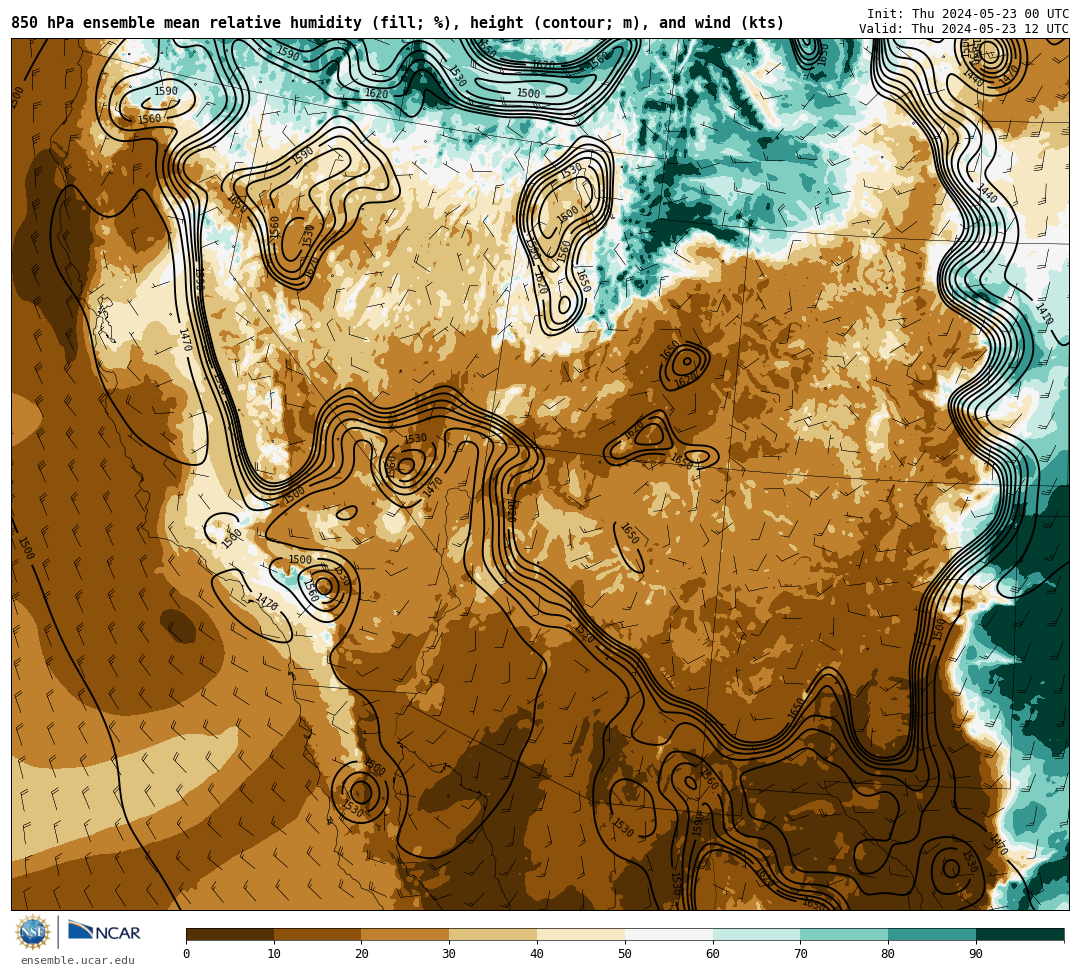Click the Init: Thu 2024-05-23 00 UTC line

pyautogui.click(x=968, y=14)
